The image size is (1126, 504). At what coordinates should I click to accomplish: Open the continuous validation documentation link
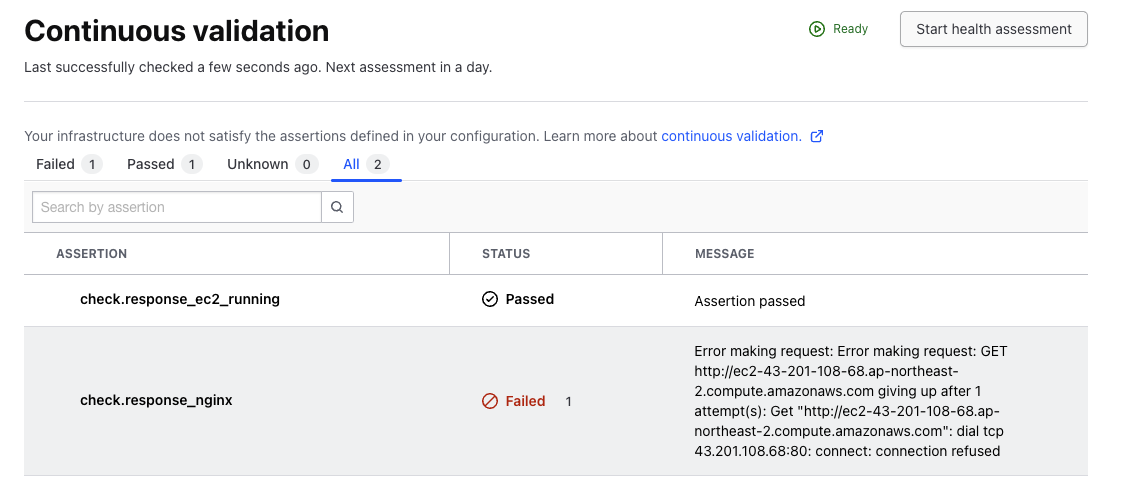tap(731, 136)
